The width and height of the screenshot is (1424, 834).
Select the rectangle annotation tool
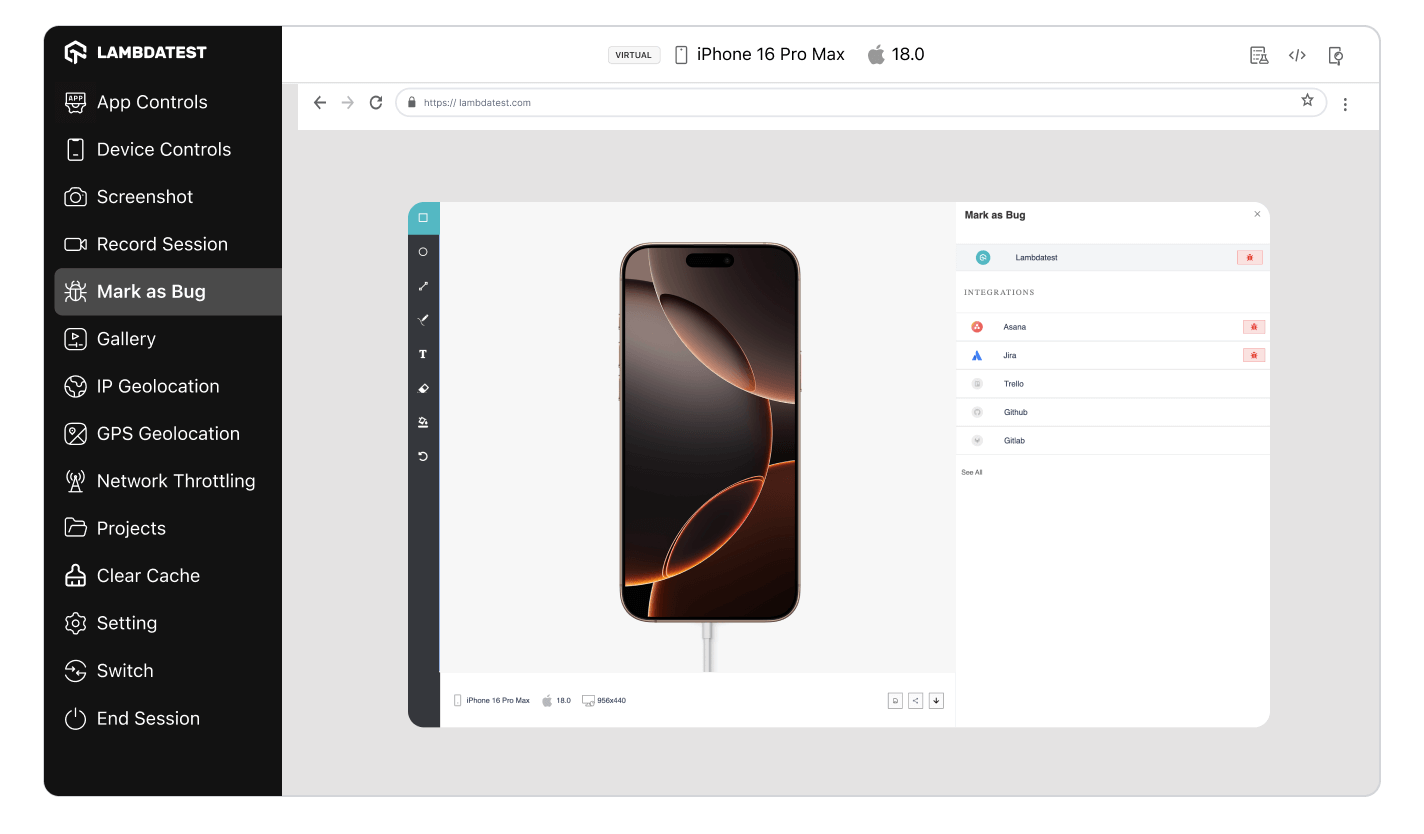tap(423, 218)
